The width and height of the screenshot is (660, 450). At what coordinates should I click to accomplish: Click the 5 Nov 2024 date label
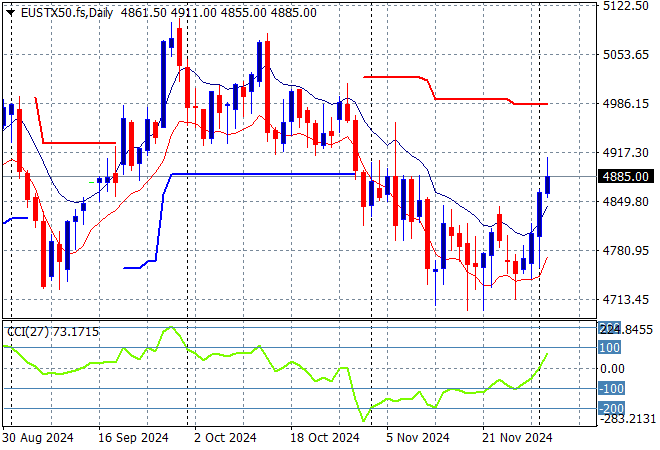pyautogui.click(x=417, y=437)
